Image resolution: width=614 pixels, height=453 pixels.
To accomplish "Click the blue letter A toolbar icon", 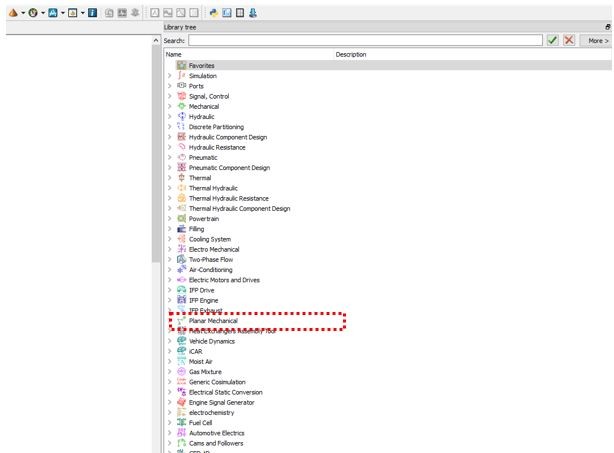I will click(x=53, y=13).
